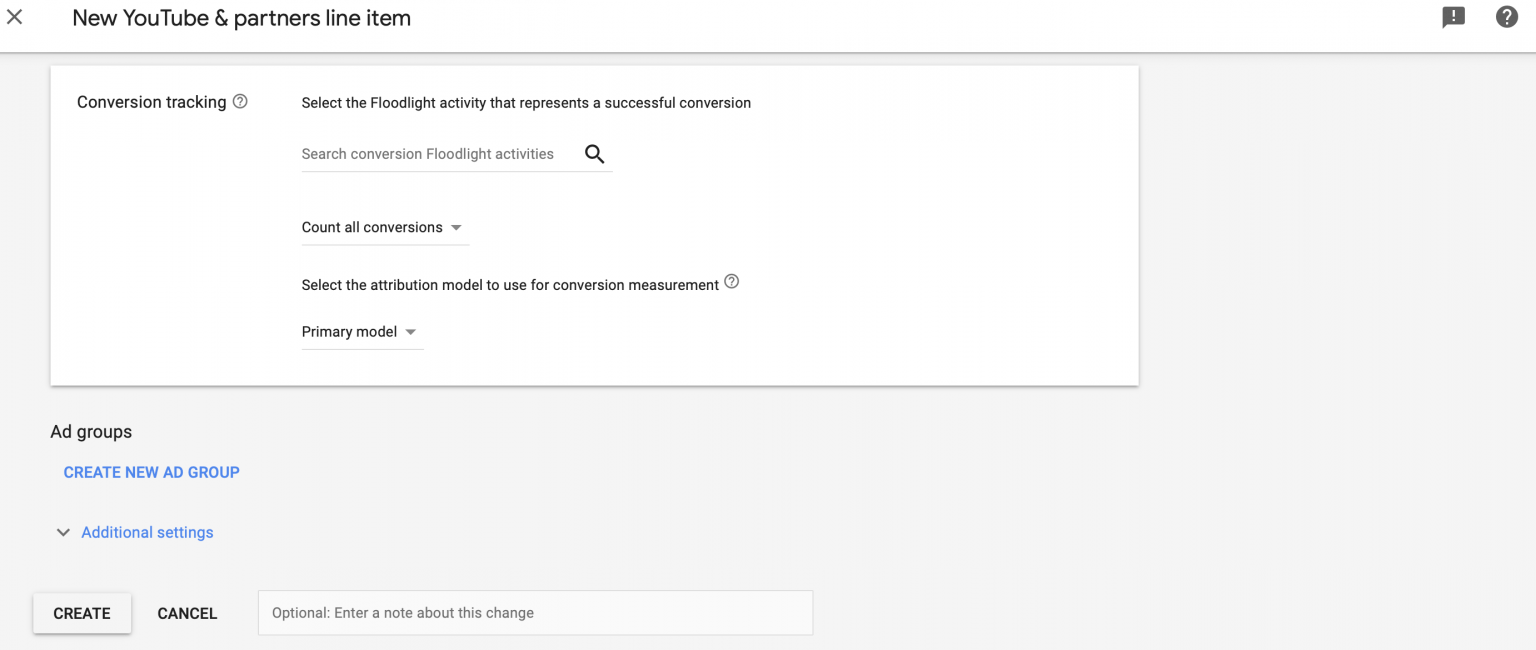Open the attribution model help tooltip
This screenshot has height=650, width=1536.
731,282
